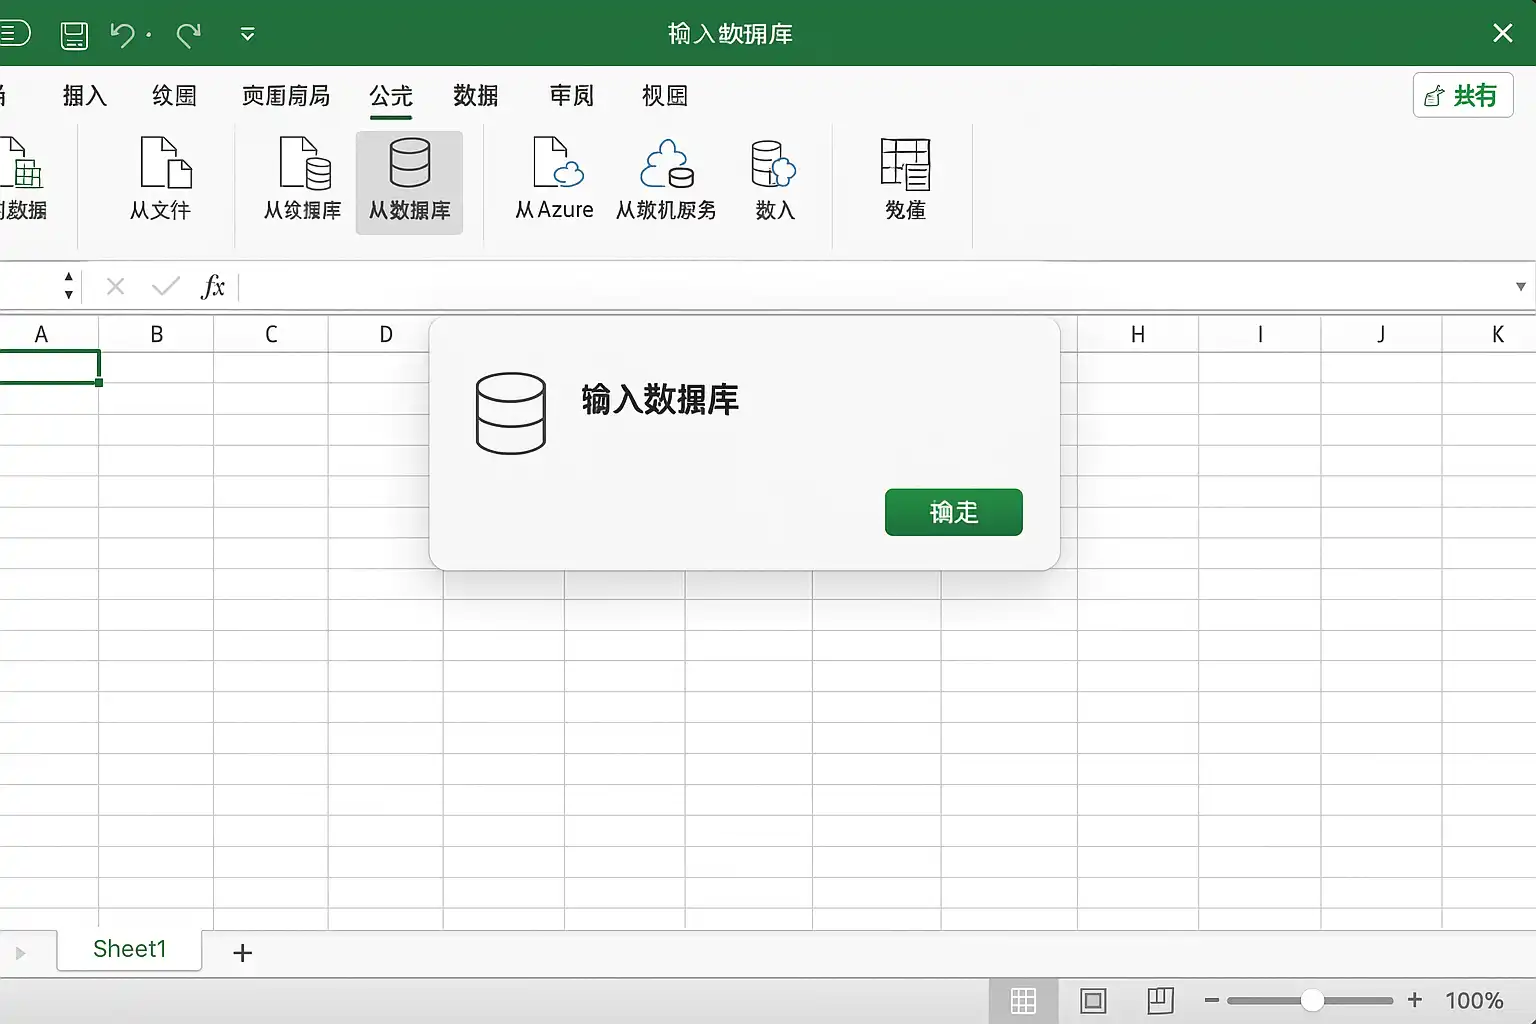Open the 数据 ribbon tab

[x=476, y=96]
